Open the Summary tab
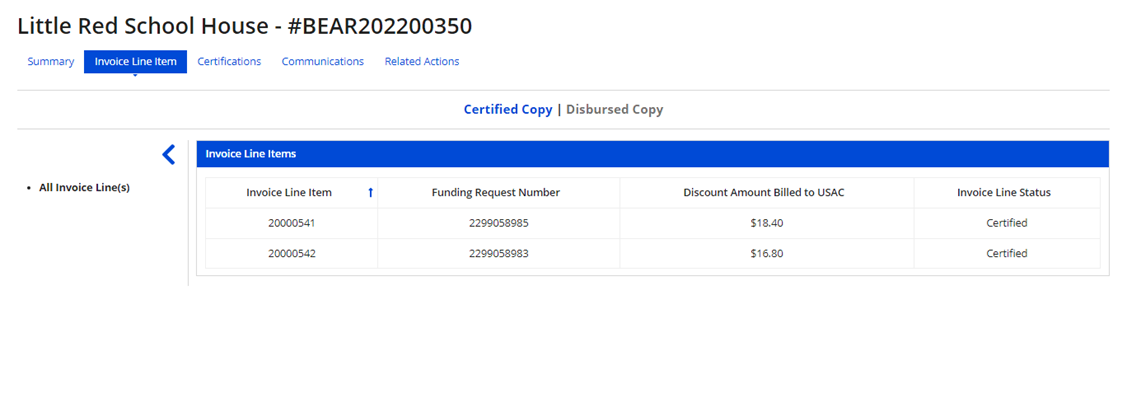Viewport: 1127px width, 417px height. [51, 62]
